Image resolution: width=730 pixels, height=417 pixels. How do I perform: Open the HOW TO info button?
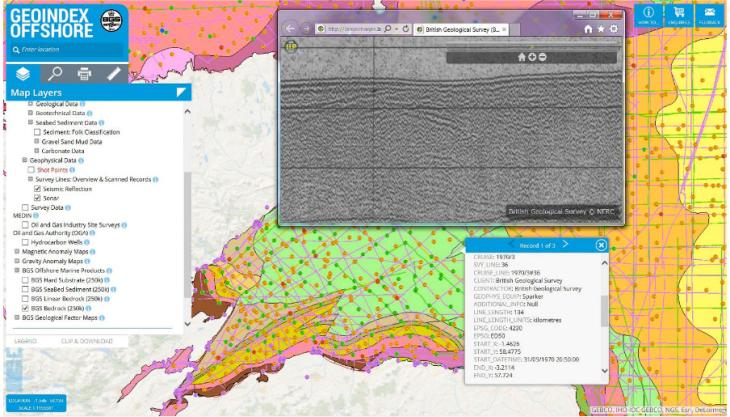tap(648, 15)
